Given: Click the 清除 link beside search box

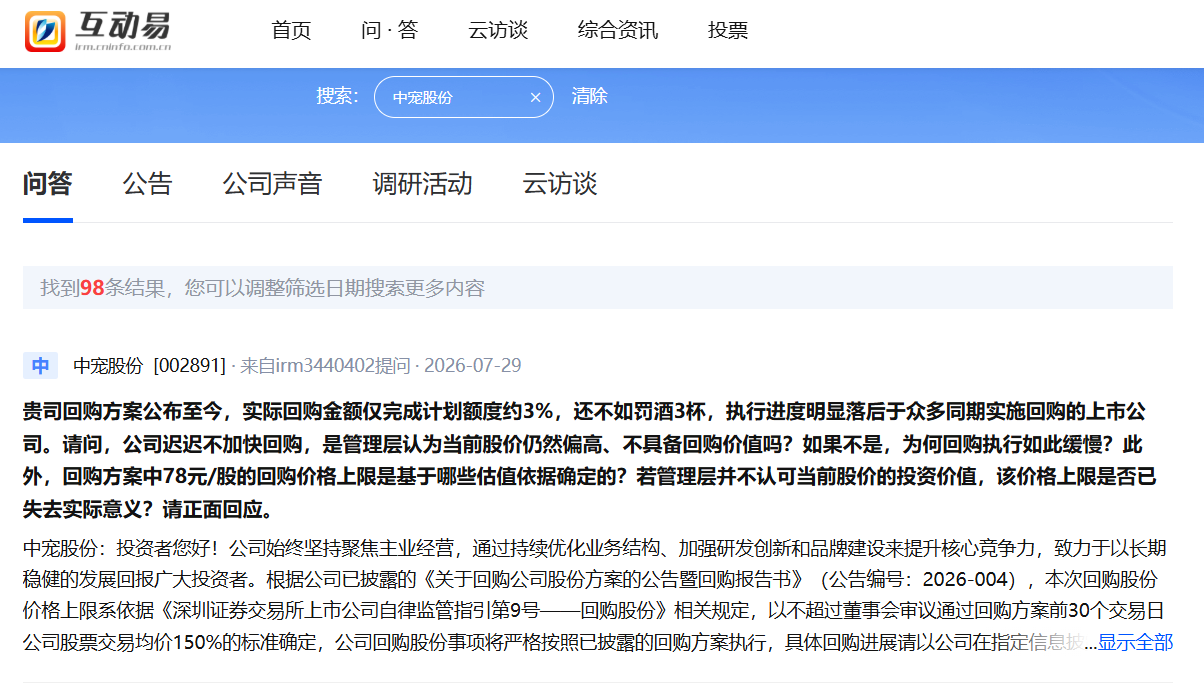Looking at the screenshot, I should point(589,97).
